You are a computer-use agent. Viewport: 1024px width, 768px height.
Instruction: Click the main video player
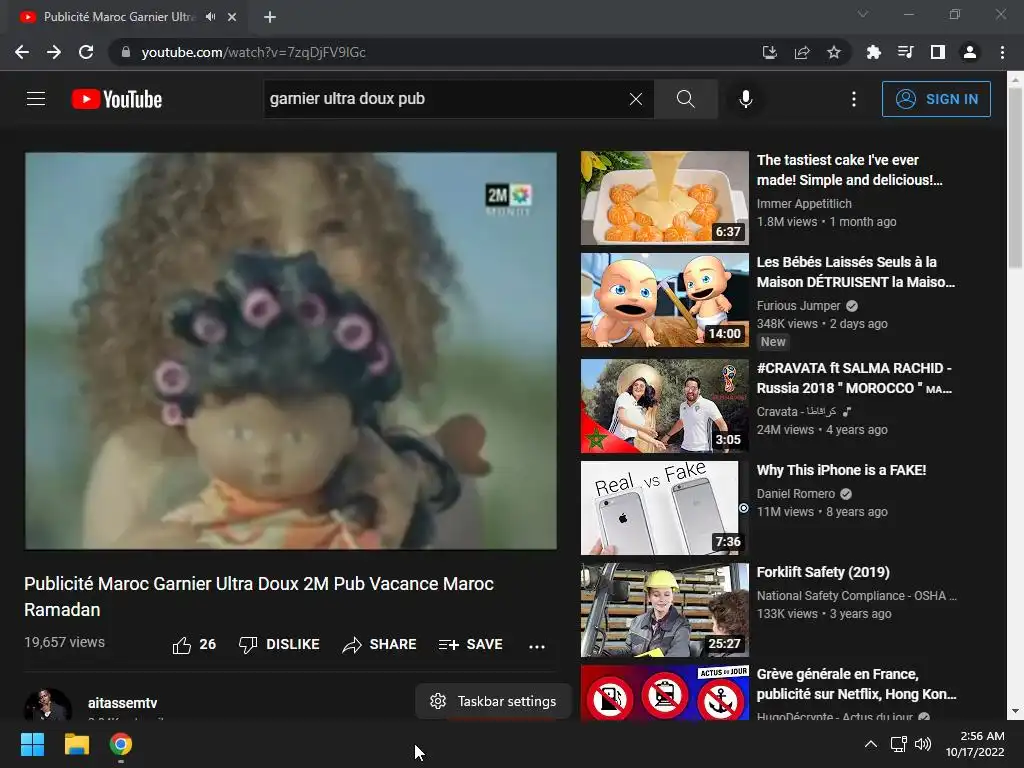point(291,351)
